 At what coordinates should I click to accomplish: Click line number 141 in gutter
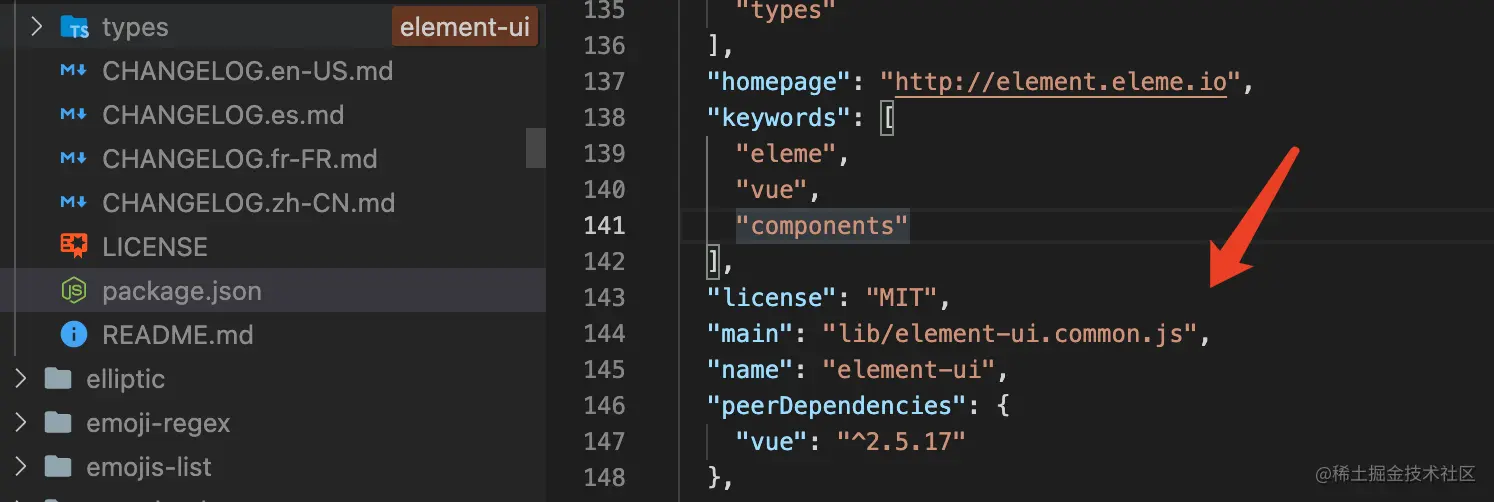pos(604,225)
